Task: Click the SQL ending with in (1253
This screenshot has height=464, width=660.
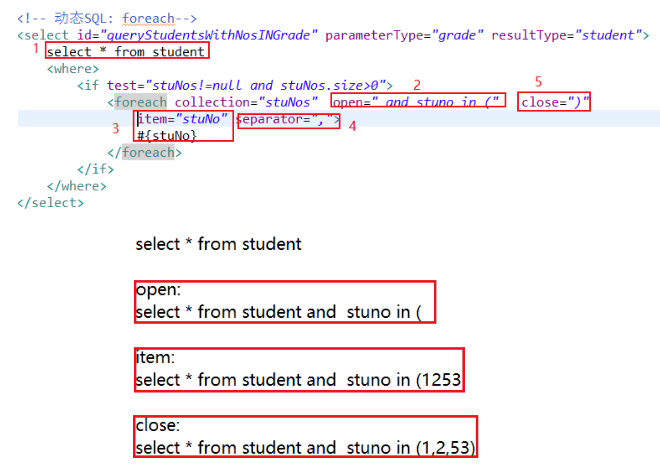Action: pos(299,380)
